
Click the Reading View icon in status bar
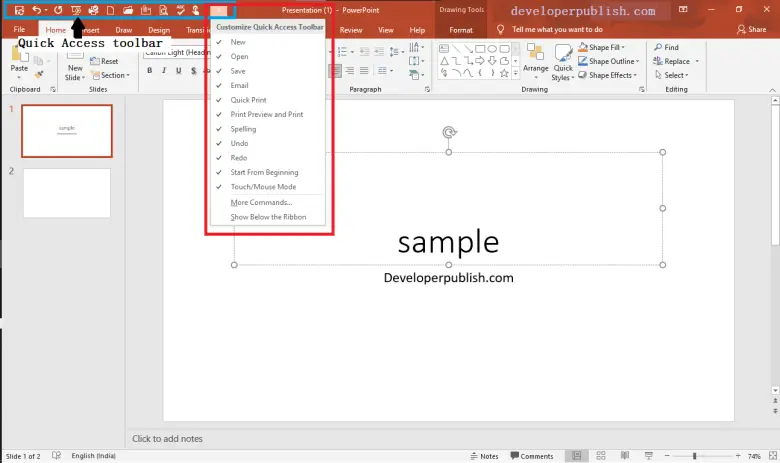click(x=625, y=456)
